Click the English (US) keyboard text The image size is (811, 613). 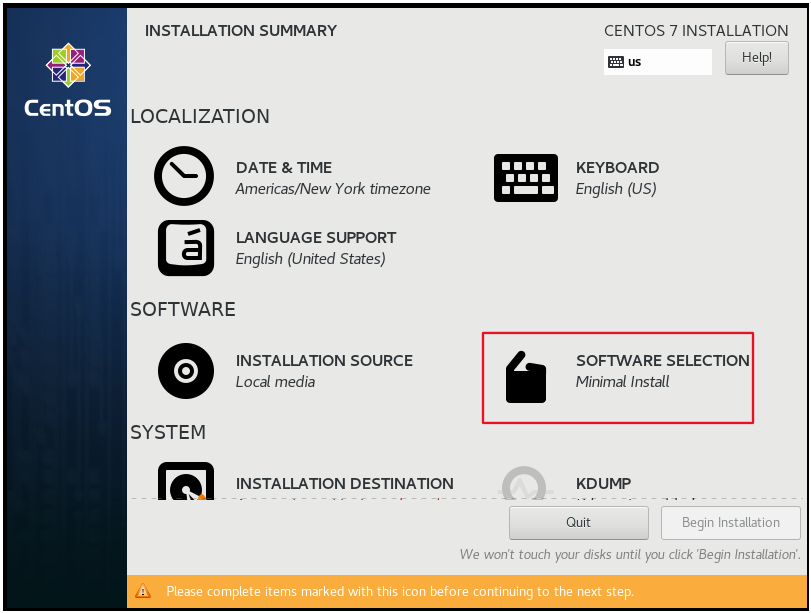tap(616, 189)
